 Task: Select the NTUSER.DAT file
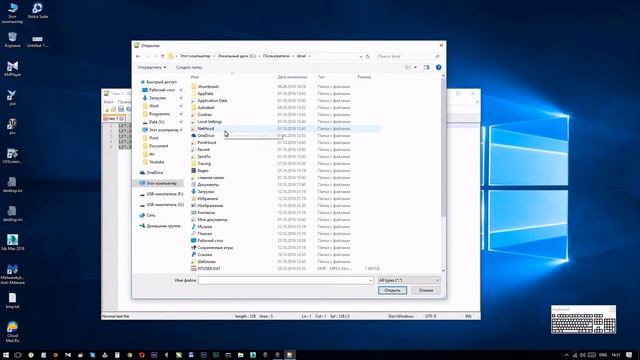coord(206,269)
